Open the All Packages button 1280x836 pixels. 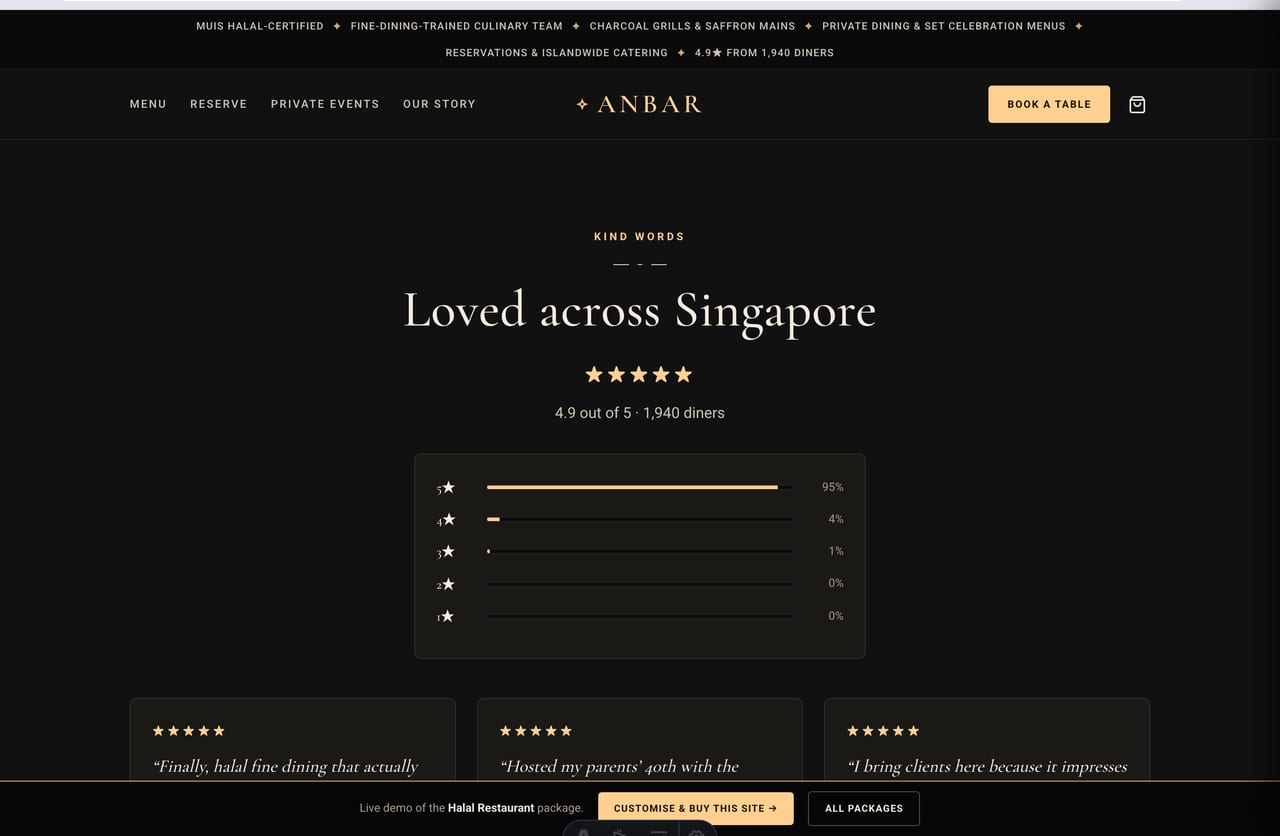tap(864, 808)
